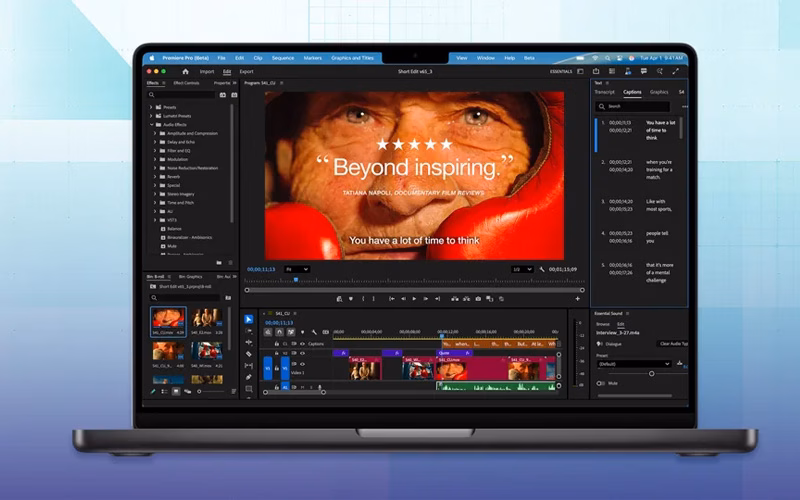
Task: Select the Selection tool in the timeline toolbar
Action: tap(249, 319)
